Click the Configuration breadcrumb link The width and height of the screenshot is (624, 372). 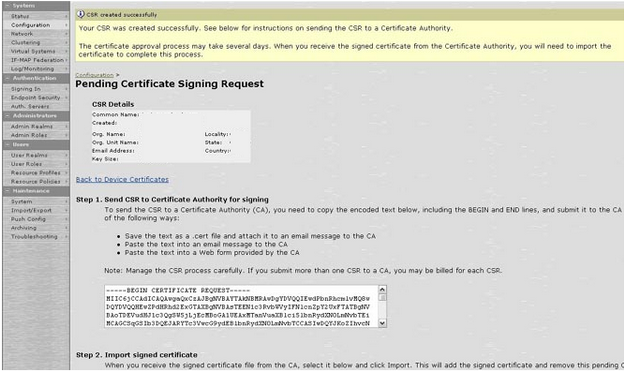[95, 75]
